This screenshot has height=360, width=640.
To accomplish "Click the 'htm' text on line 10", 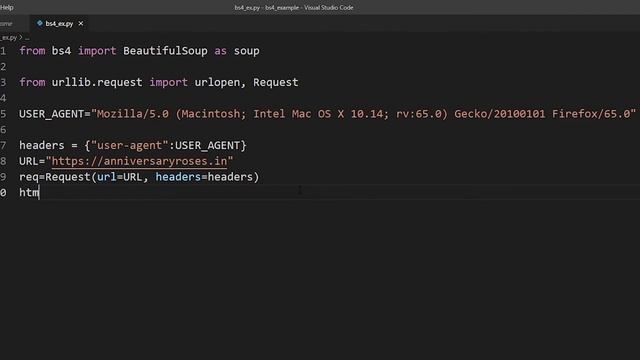I will point(29,193).
